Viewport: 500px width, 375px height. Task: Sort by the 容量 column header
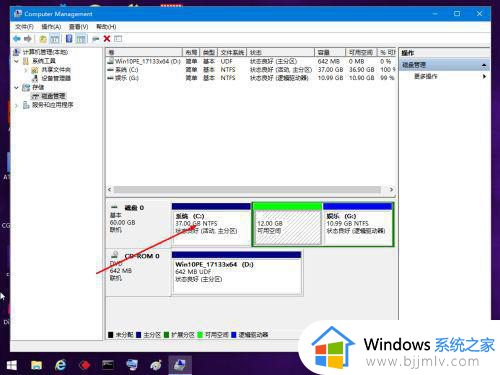tap(330, 52)
